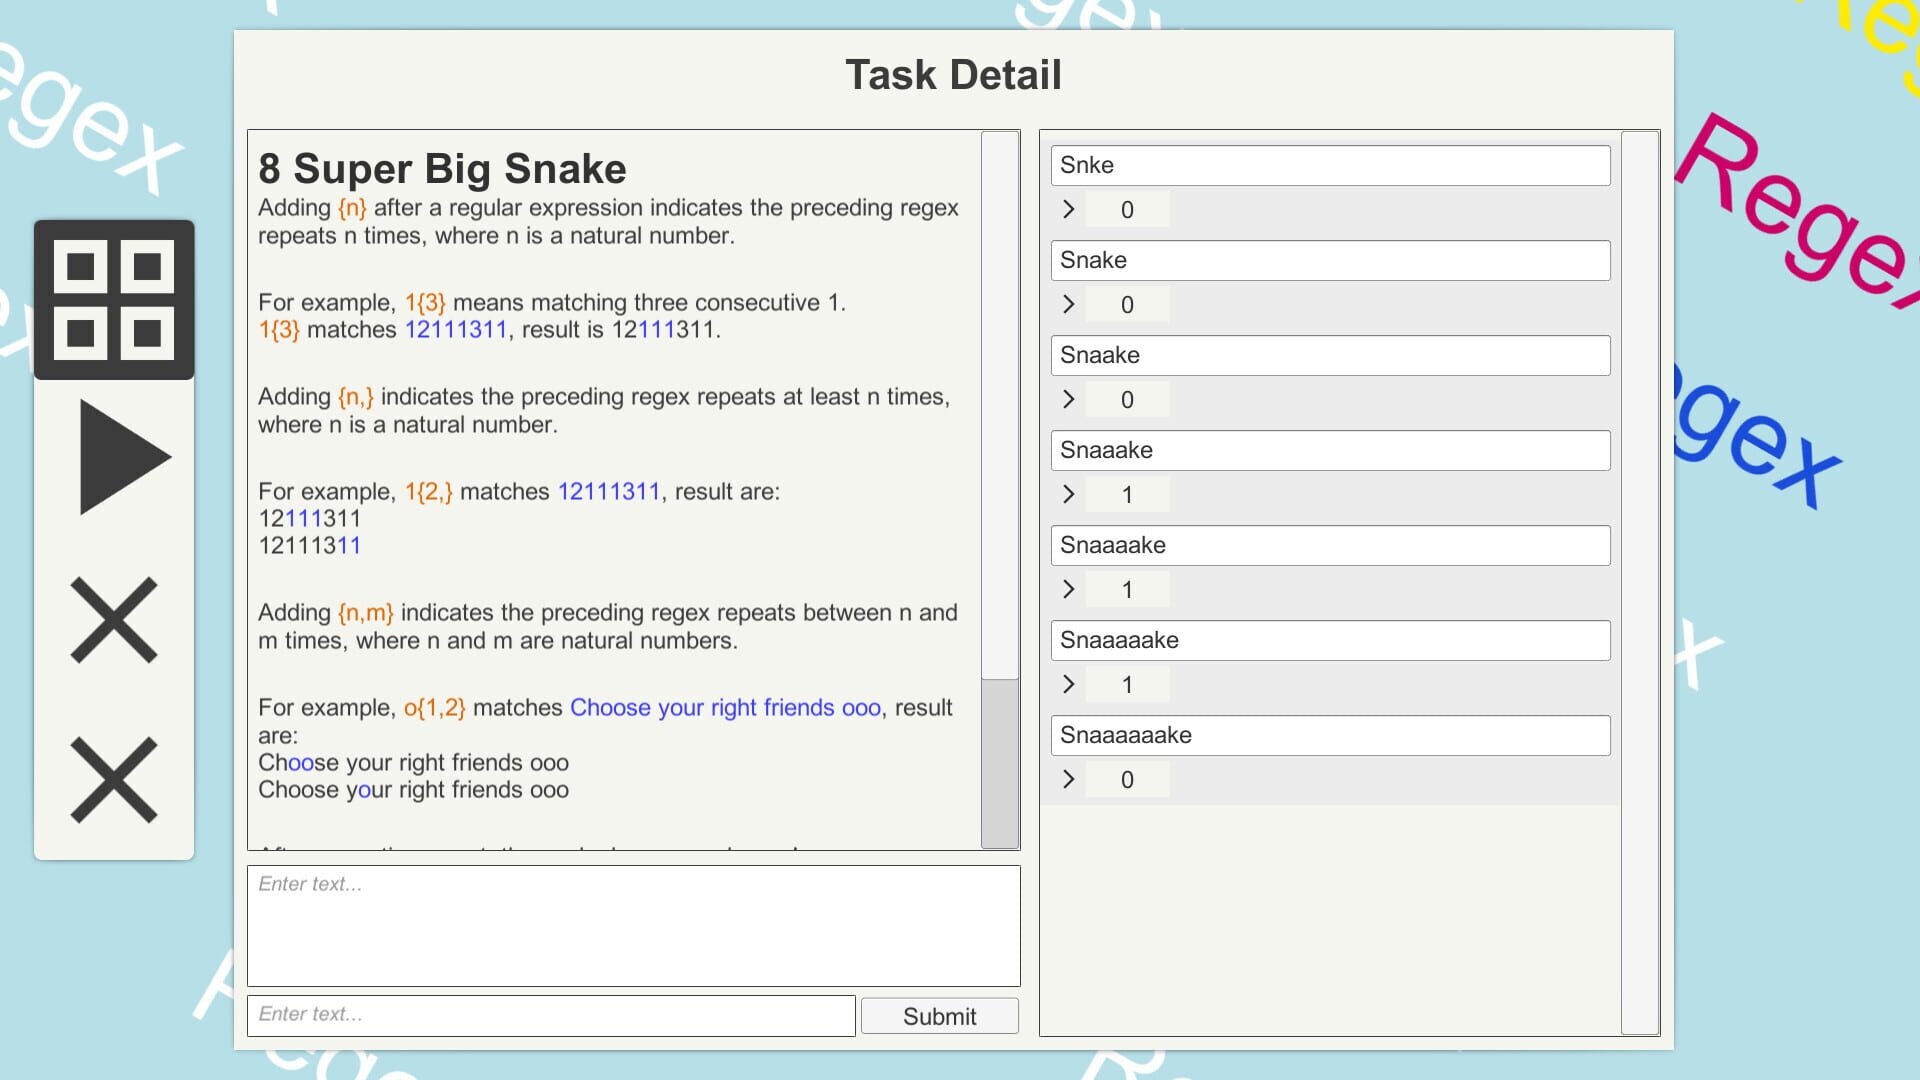The image size is (1920, 1080).
Task: Click the match count "1" beside Snaaake
Action: click(1128, 494)
